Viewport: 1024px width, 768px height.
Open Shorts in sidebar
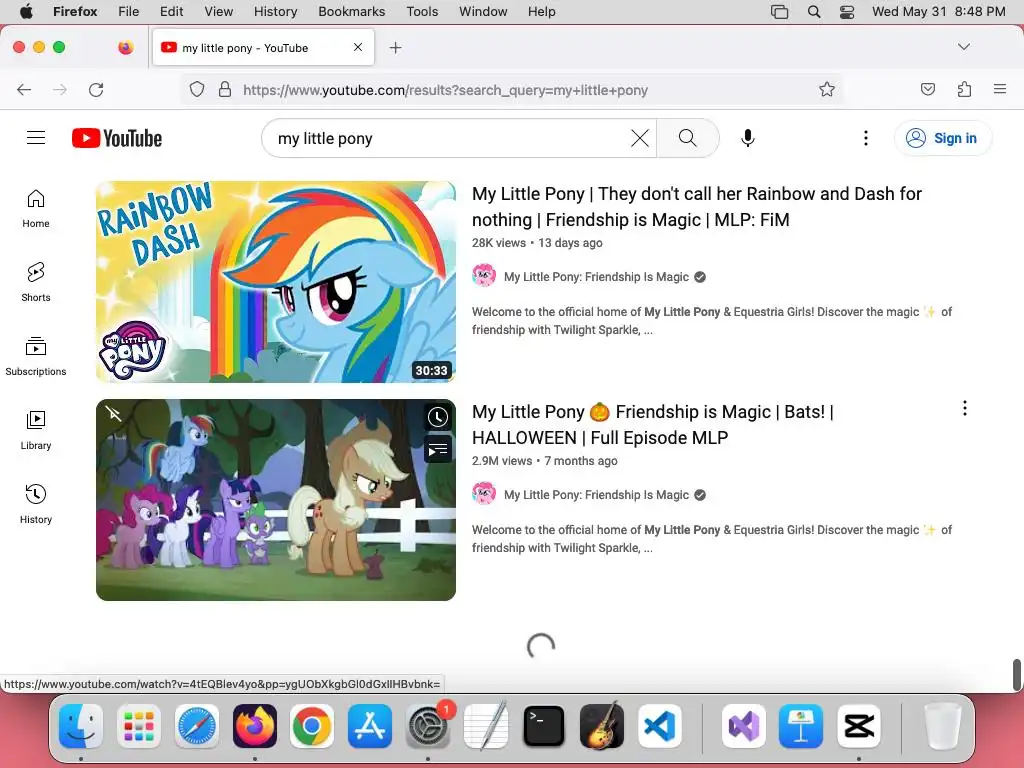pyautogui.click(x=36, y=283)
